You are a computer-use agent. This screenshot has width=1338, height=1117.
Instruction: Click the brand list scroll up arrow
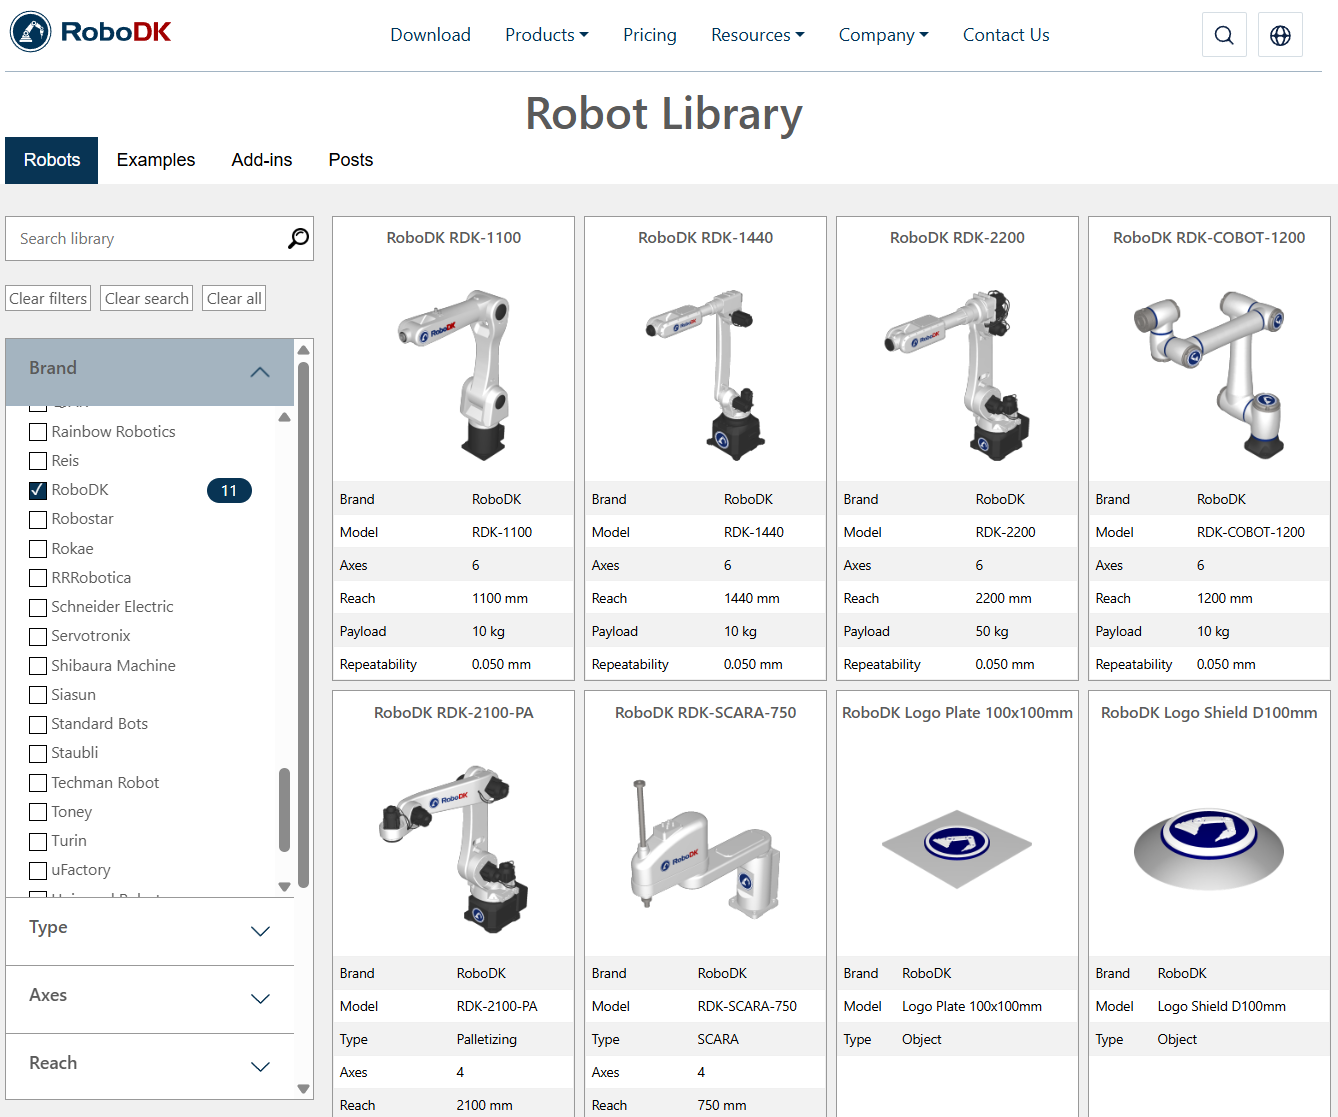pyautogui.click(x=284, y=417)
